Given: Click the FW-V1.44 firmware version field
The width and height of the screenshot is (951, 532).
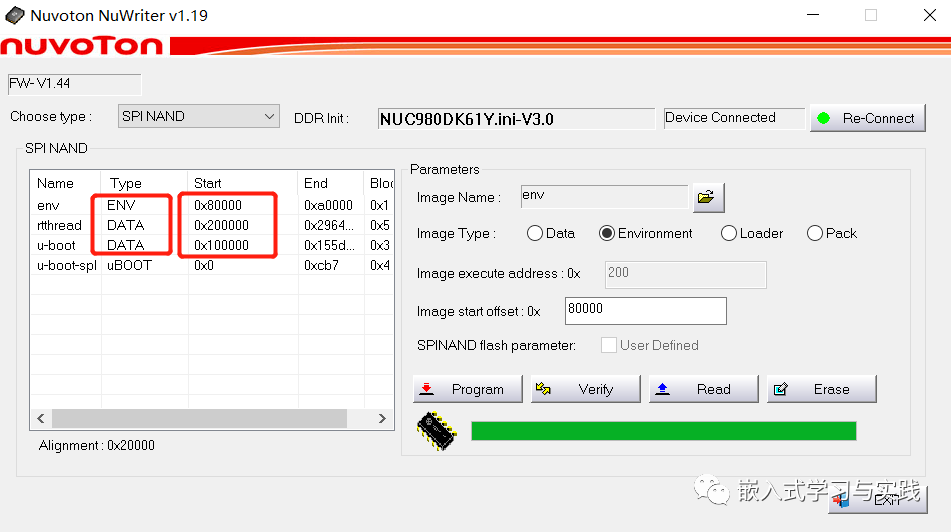Looking at the screenshot, I should click(75, 84).
